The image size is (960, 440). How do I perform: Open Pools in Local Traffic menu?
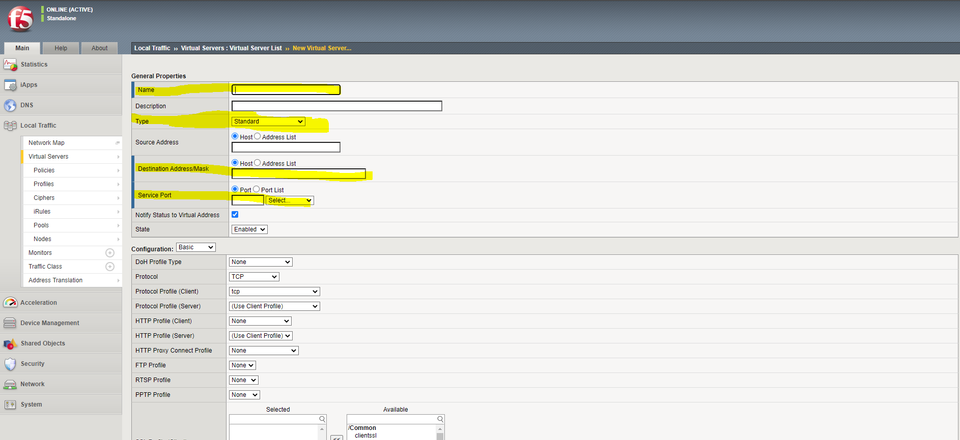(x=42, y=226)
